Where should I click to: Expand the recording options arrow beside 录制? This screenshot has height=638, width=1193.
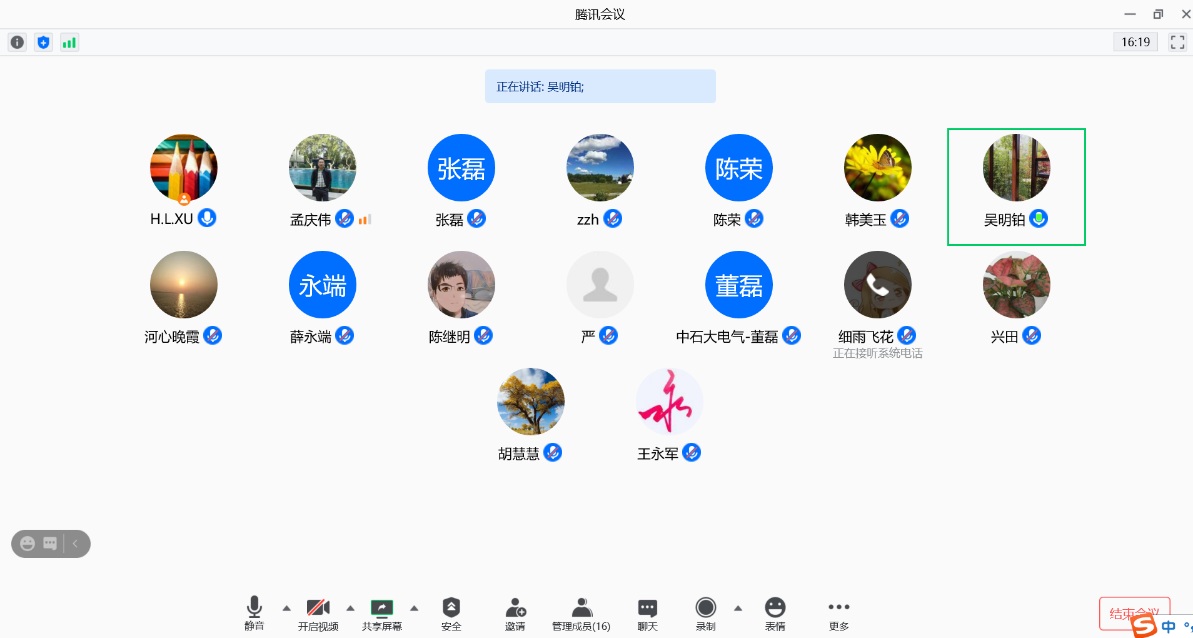[738, 607]
